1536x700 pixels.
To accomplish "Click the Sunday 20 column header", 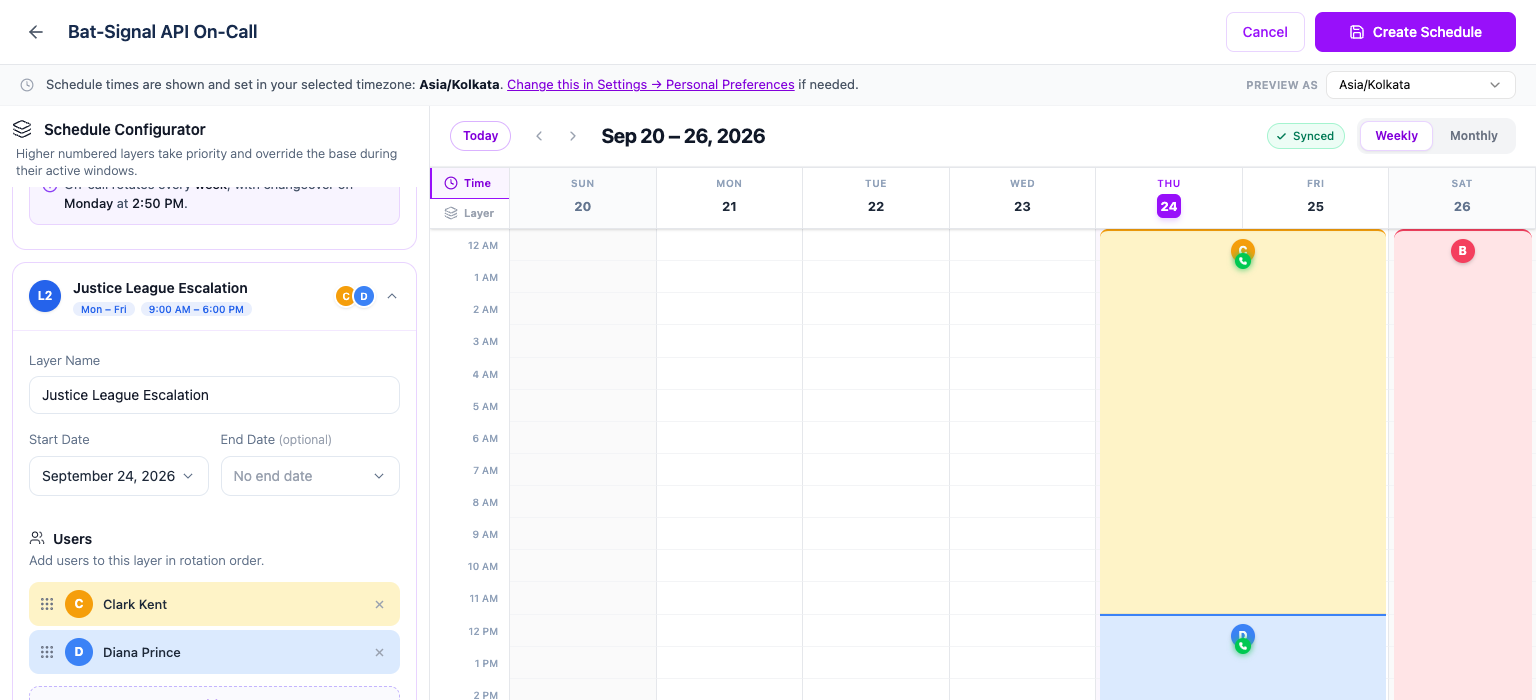I will 583,198.
